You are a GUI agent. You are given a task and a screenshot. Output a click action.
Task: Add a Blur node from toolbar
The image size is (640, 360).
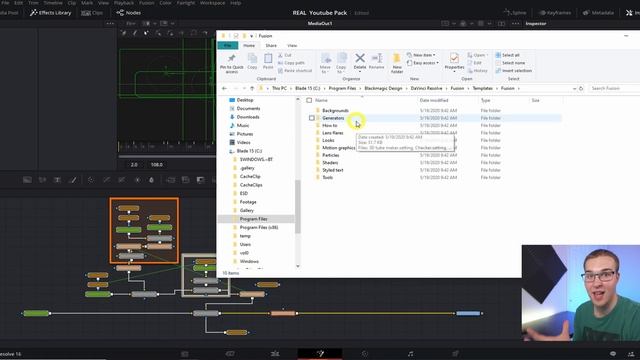click(151, 180)
